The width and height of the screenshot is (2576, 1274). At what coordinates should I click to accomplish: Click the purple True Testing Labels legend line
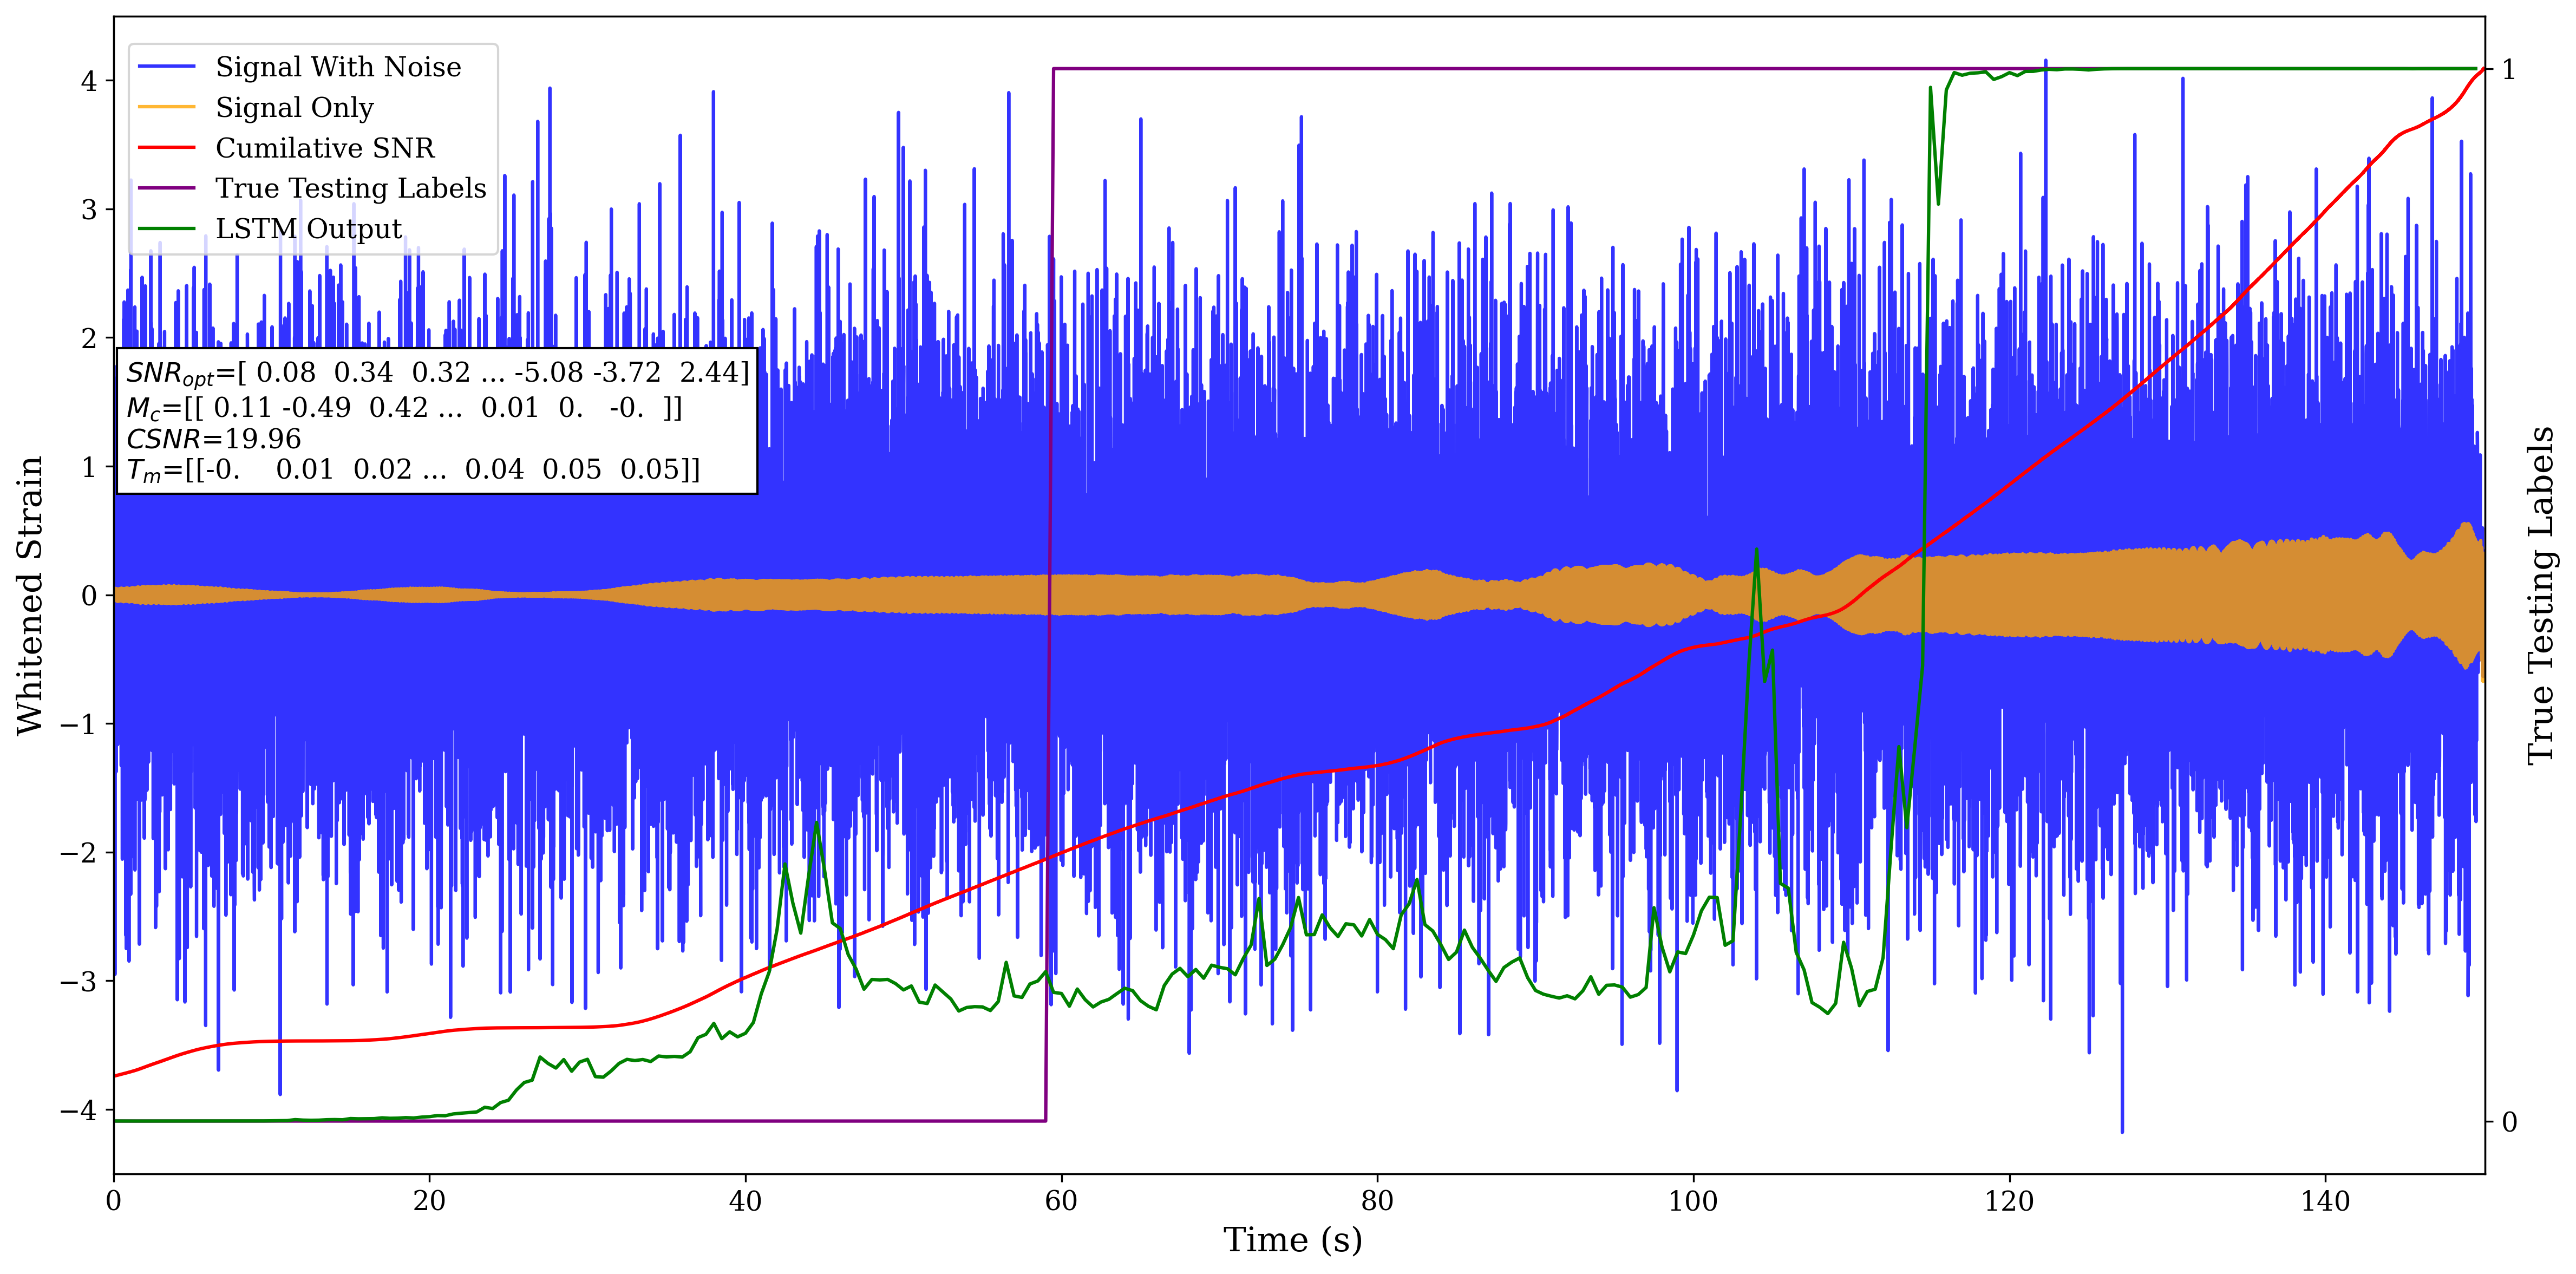[x=166, y=188]
